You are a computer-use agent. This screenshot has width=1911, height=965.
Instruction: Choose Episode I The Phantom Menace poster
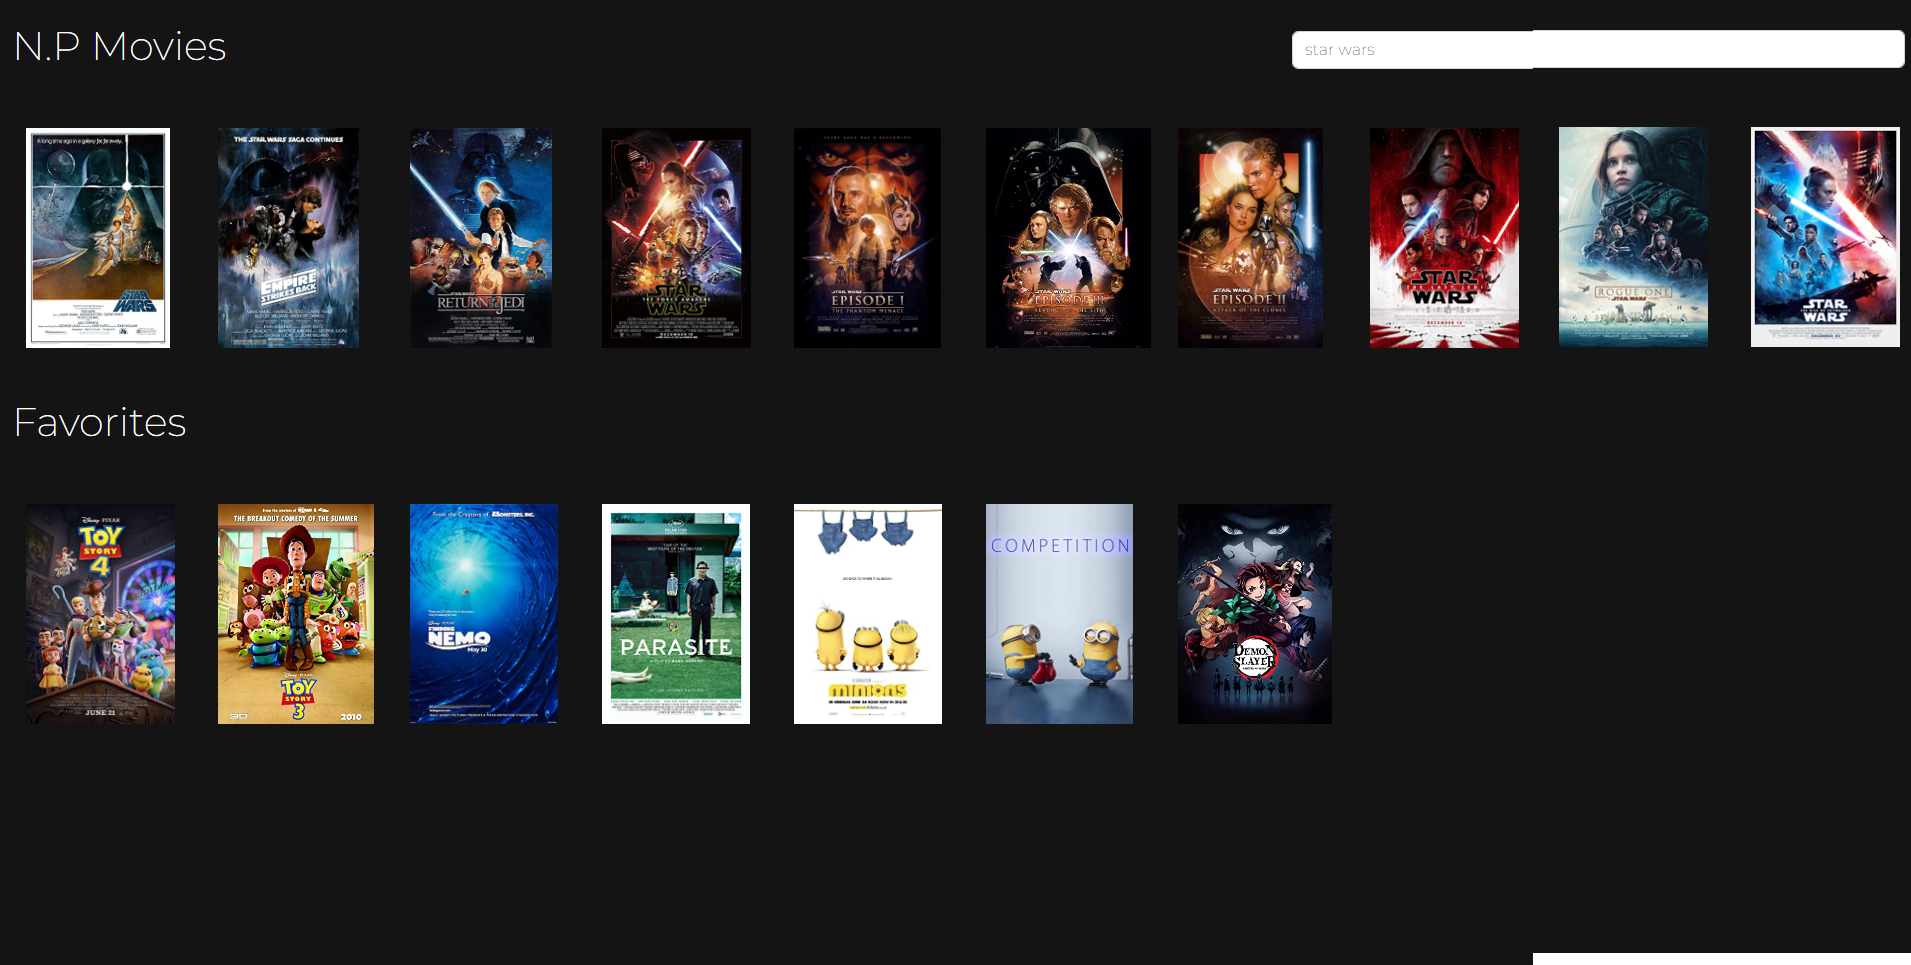[x=867, y=238]
